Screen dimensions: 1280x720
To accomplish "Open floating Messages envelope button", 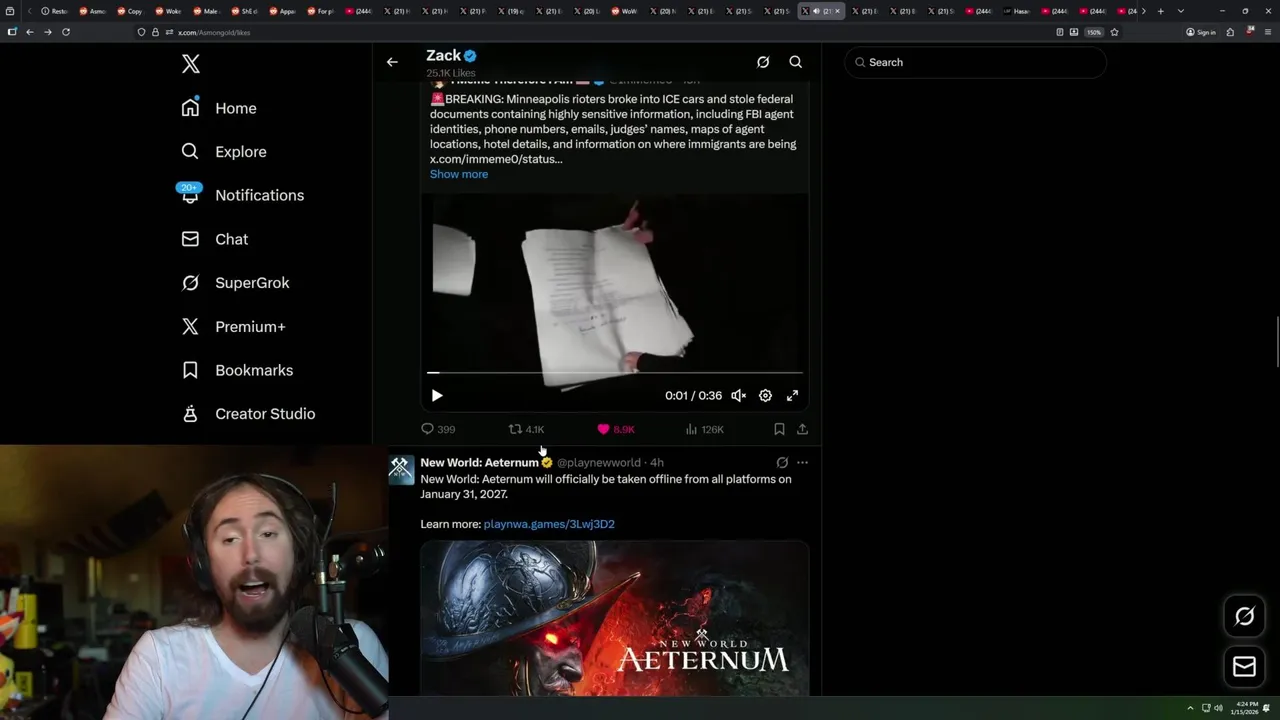I will (1244, 666).
